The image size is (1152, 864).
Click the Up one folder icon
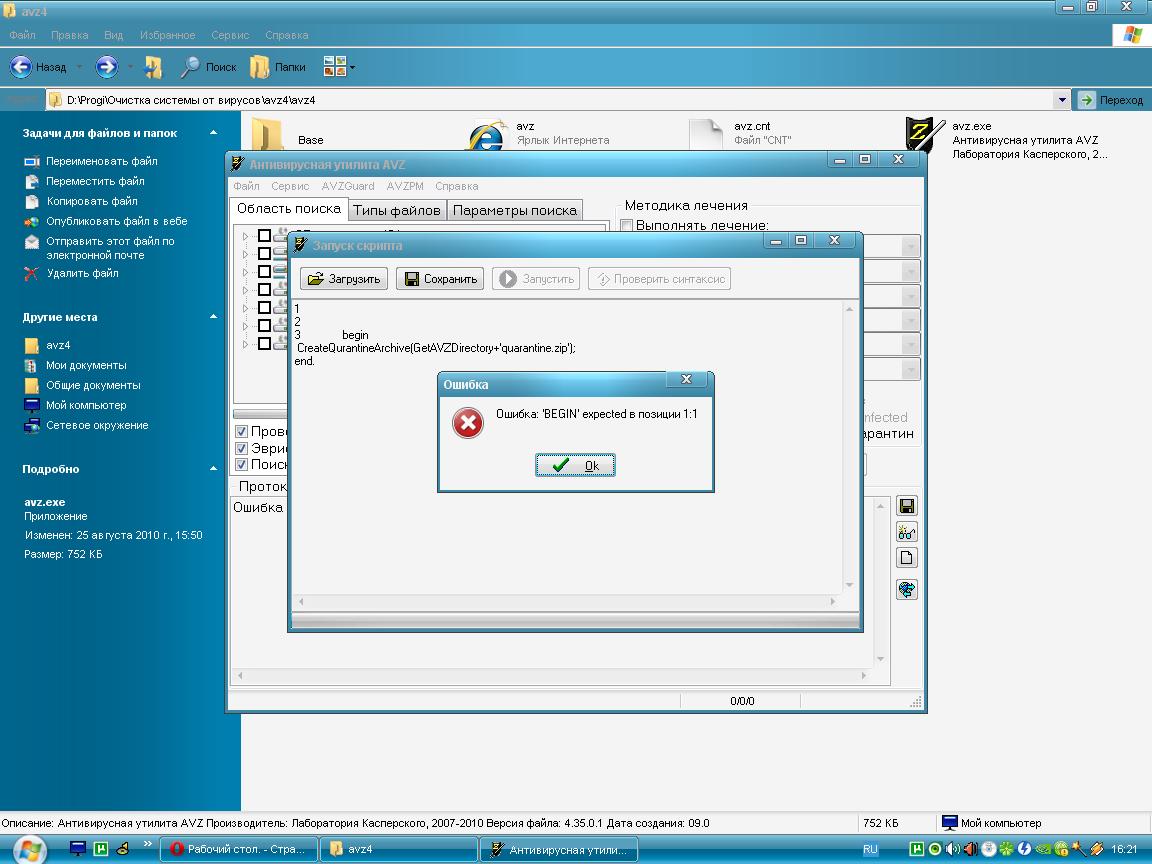click(153, 67)
